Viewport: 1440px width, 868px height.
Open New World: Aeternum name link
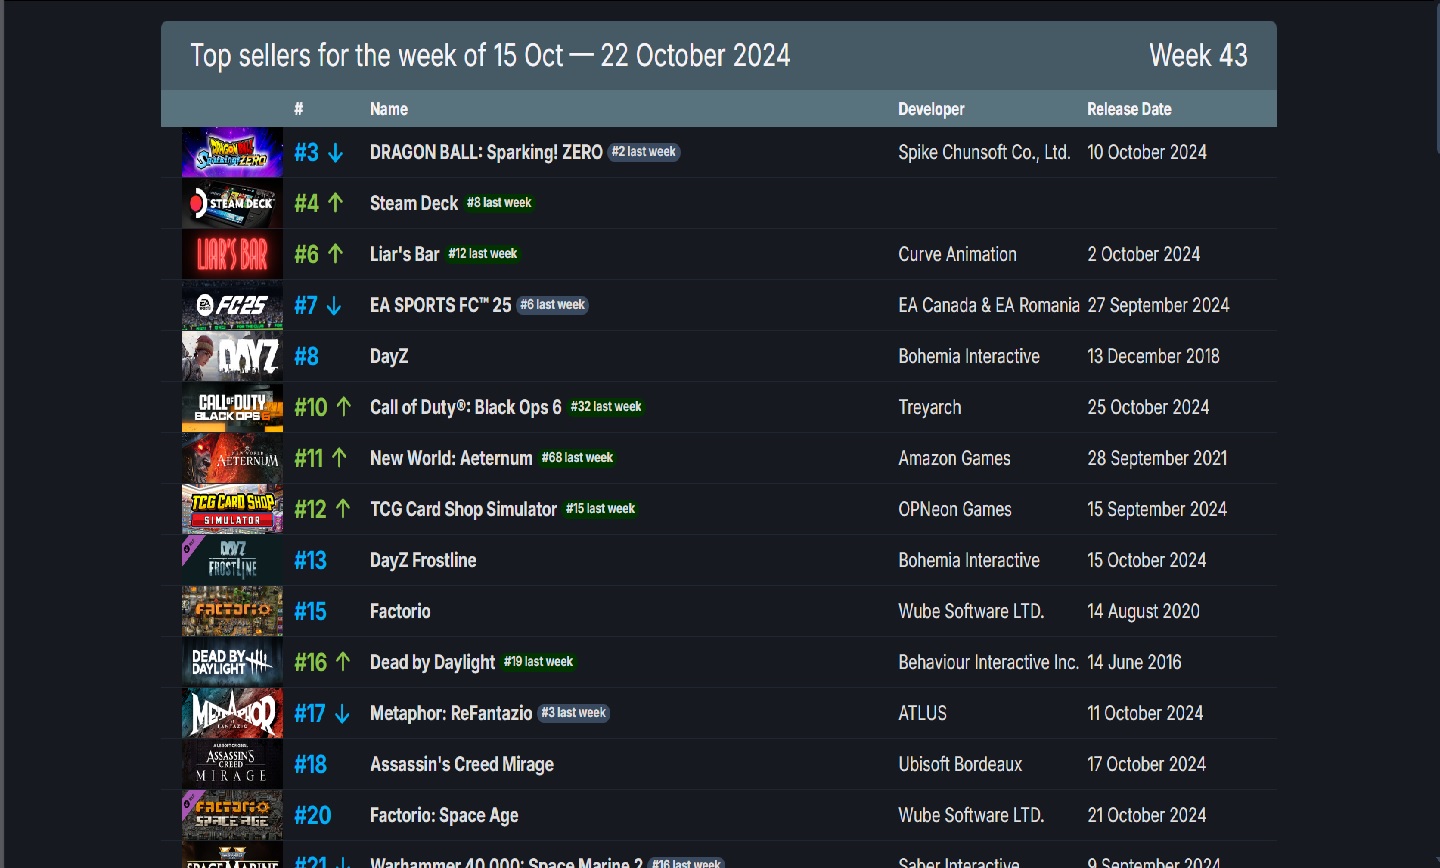tap(451, 458)
